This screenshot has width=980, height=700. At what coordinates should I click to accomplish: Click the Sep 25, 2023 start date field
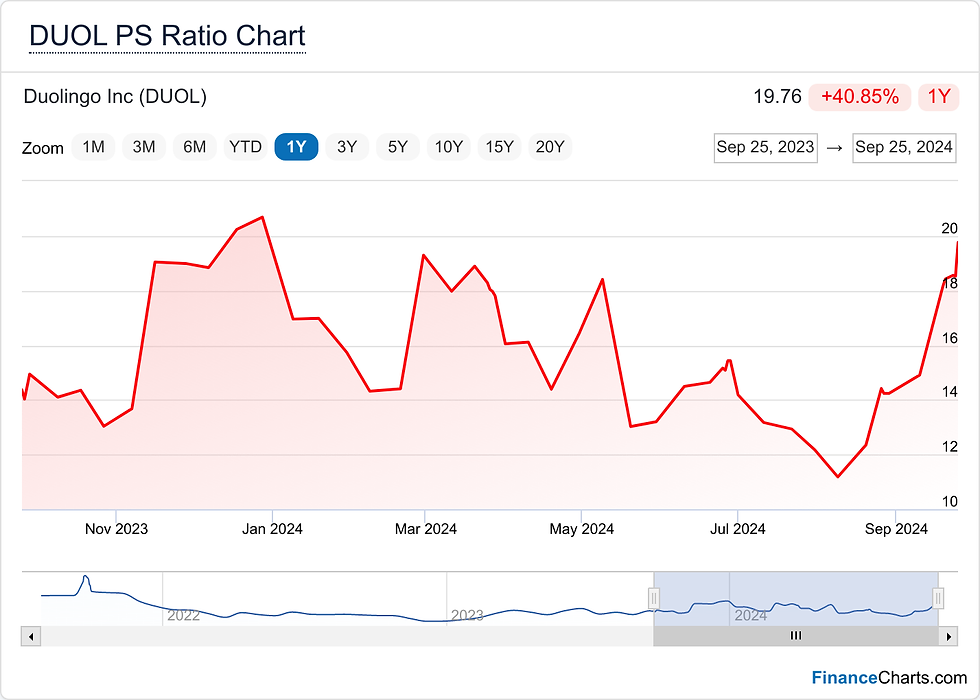(x=766, y=148)
